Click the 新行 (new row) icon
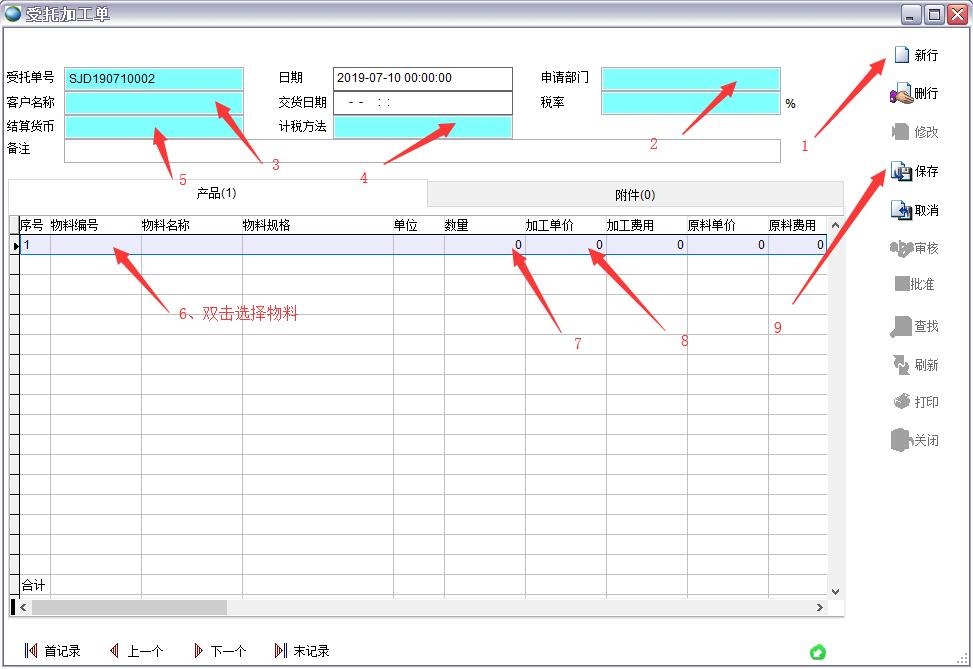Viewport: 973px width, 669px height. 916,55
